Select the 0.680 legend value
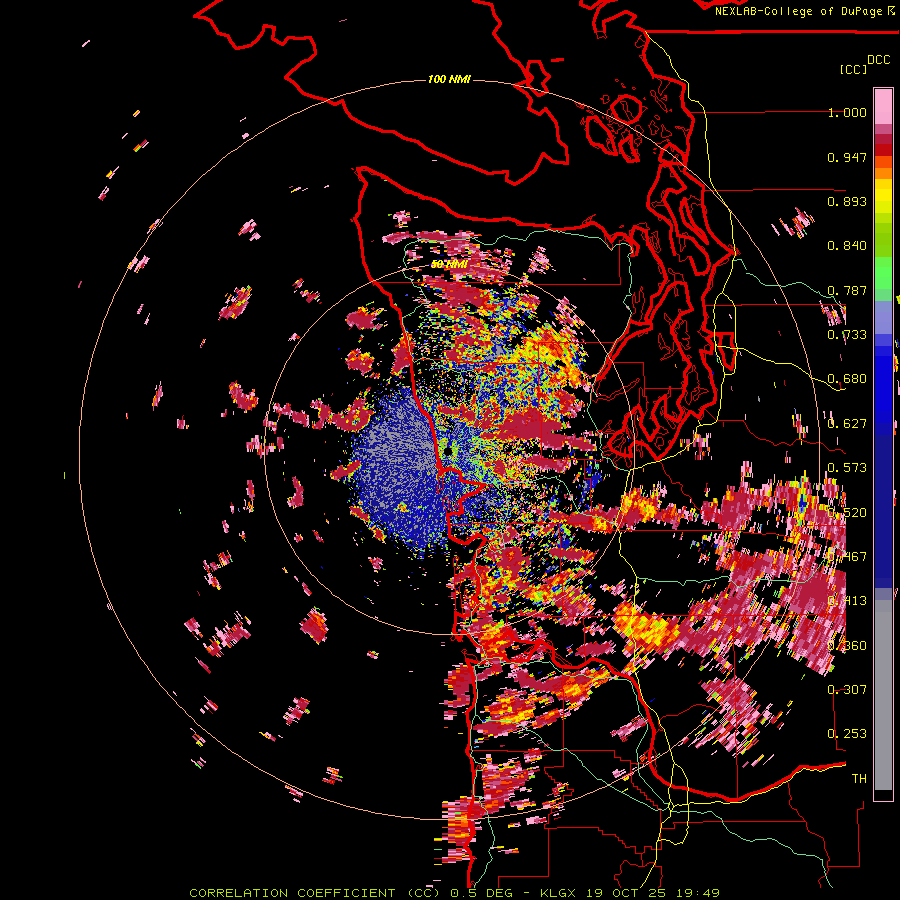Viewport: 900px width, 900px height. pyautogui.click(x=847, y=379)
